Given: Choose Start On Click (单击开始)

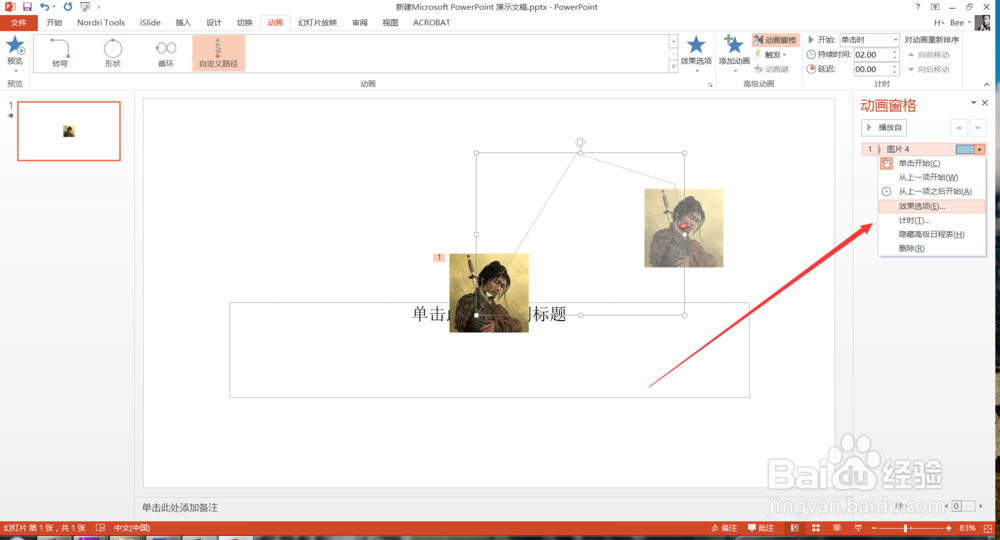Looking at the screenshot, I should coord(932,163).
